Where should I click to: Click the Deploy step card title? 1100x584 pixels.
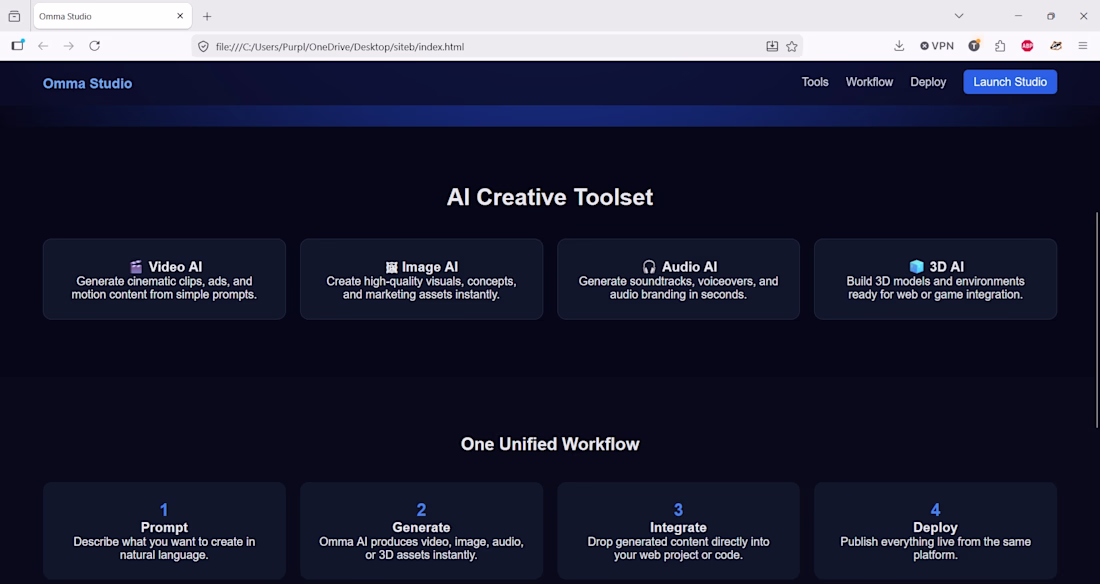click(935, 527)
